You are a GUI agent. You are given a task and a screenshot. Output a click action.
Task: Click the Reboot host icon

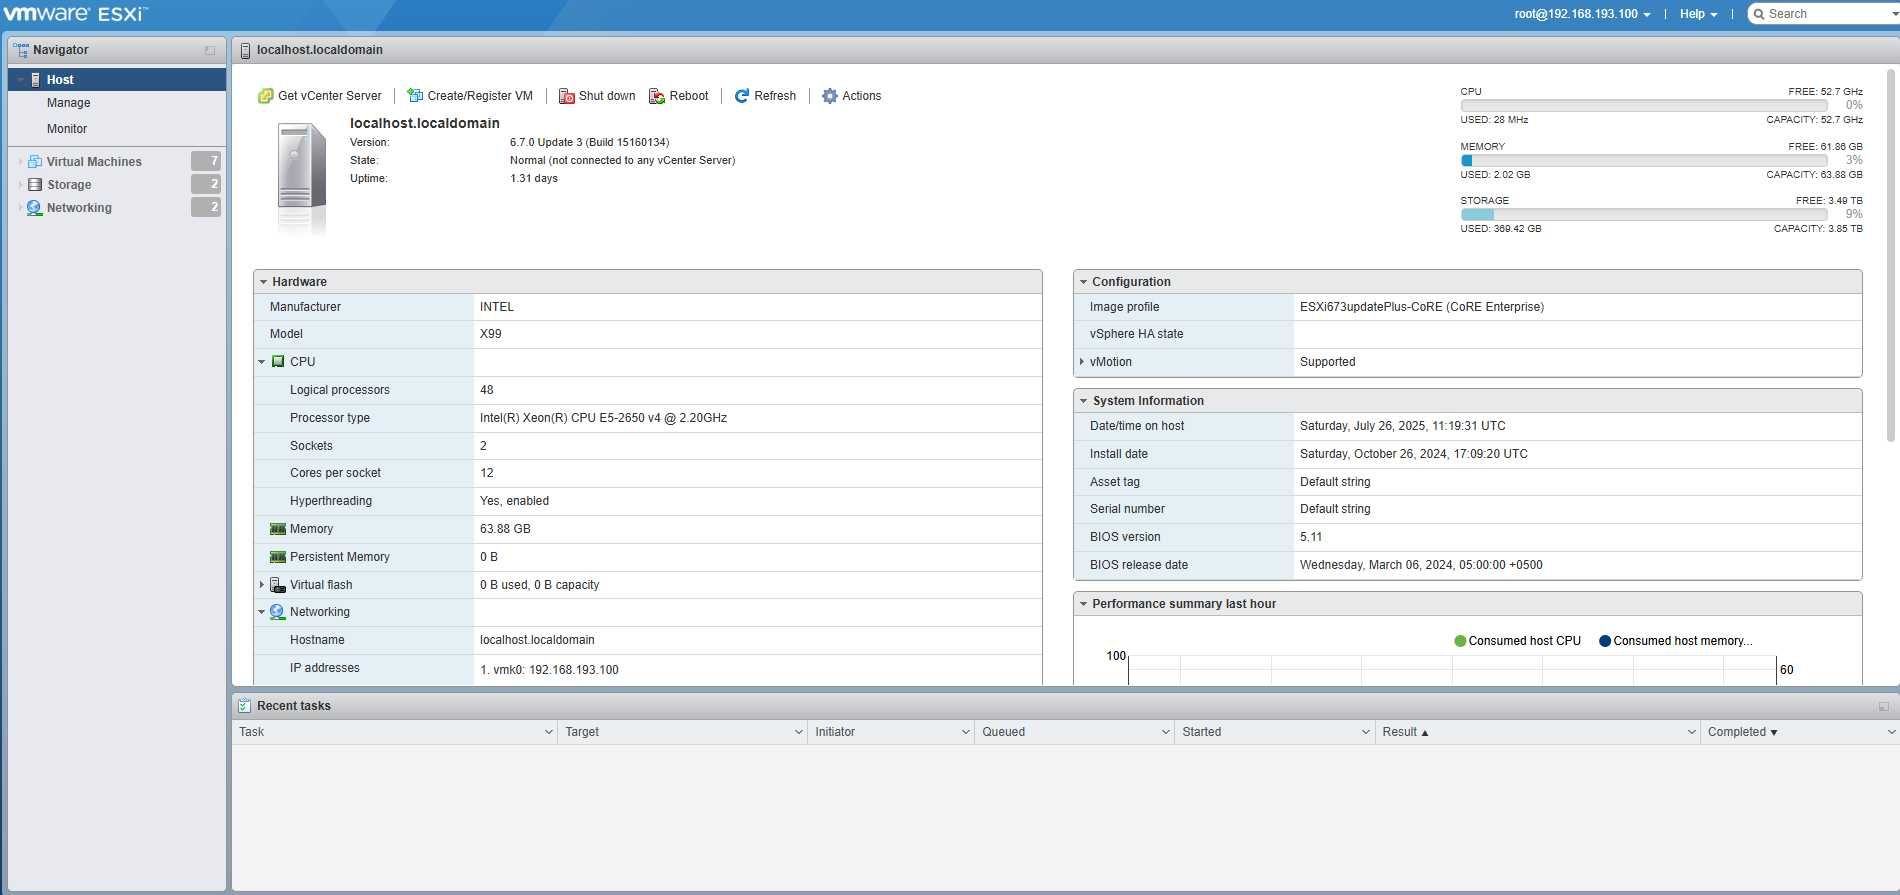[657, 96]
